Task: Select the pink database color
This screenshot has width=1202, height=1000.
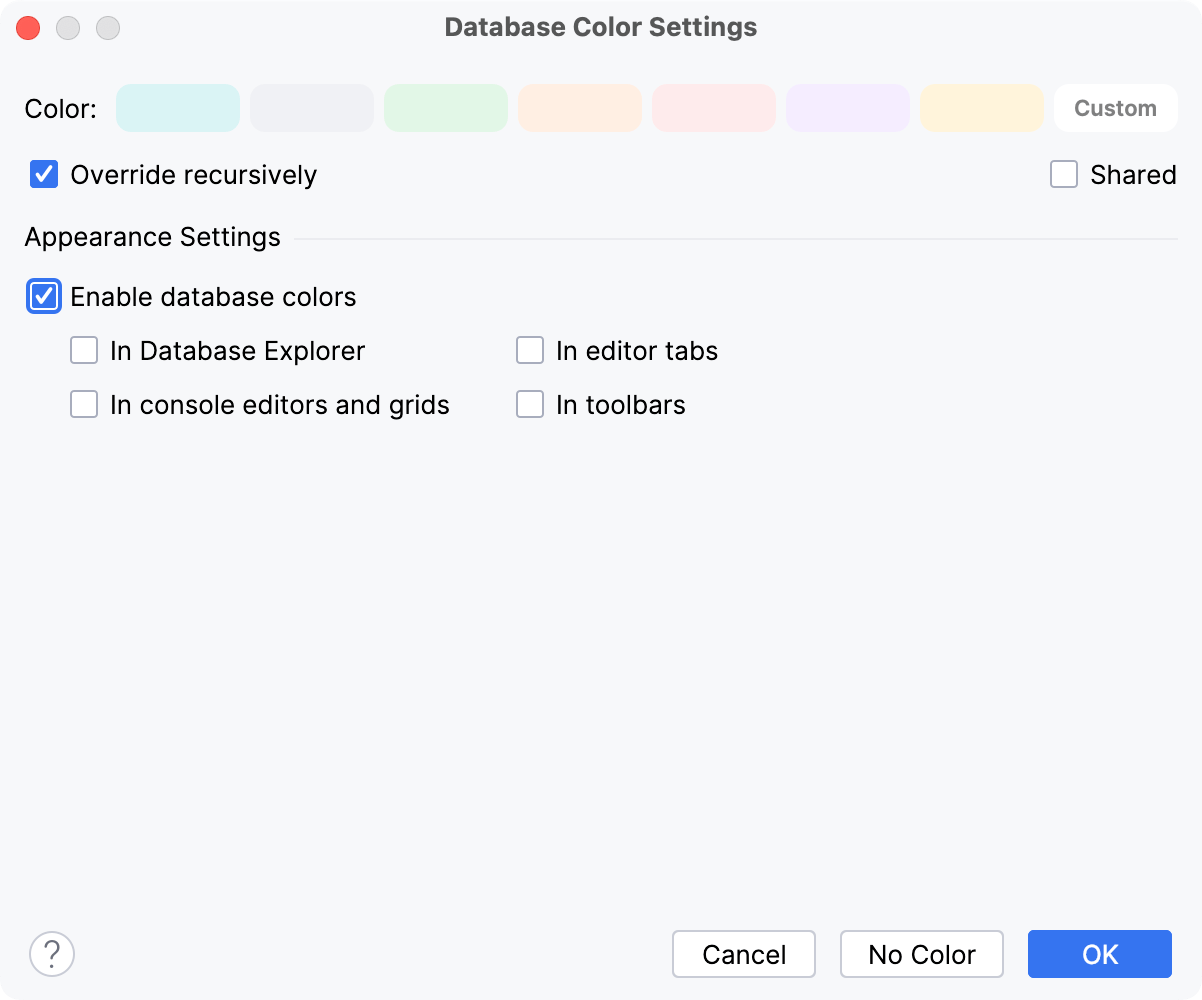Action: 713,108
